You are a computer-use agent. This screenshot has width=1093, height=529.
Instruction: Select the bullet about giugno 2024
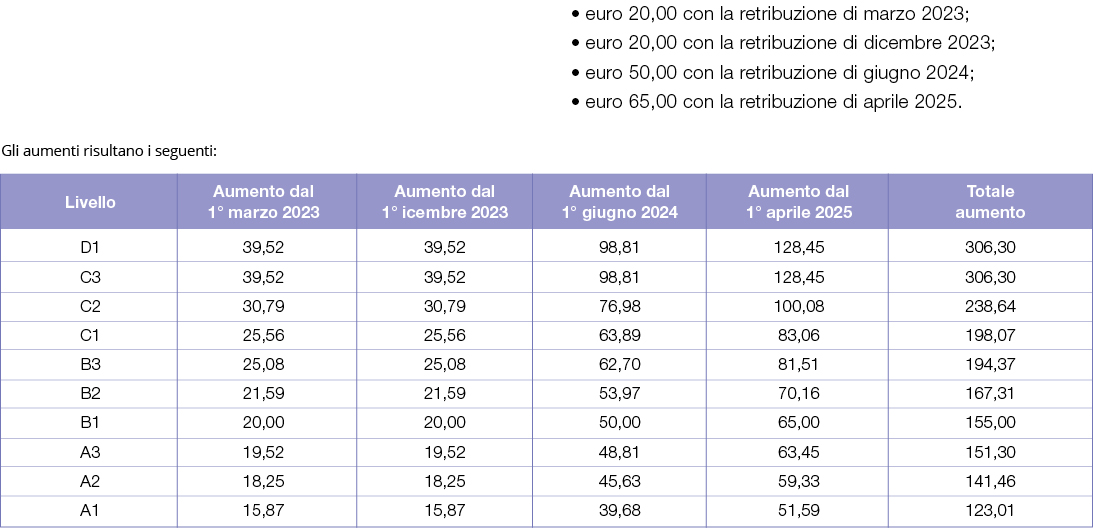point(772,72)
